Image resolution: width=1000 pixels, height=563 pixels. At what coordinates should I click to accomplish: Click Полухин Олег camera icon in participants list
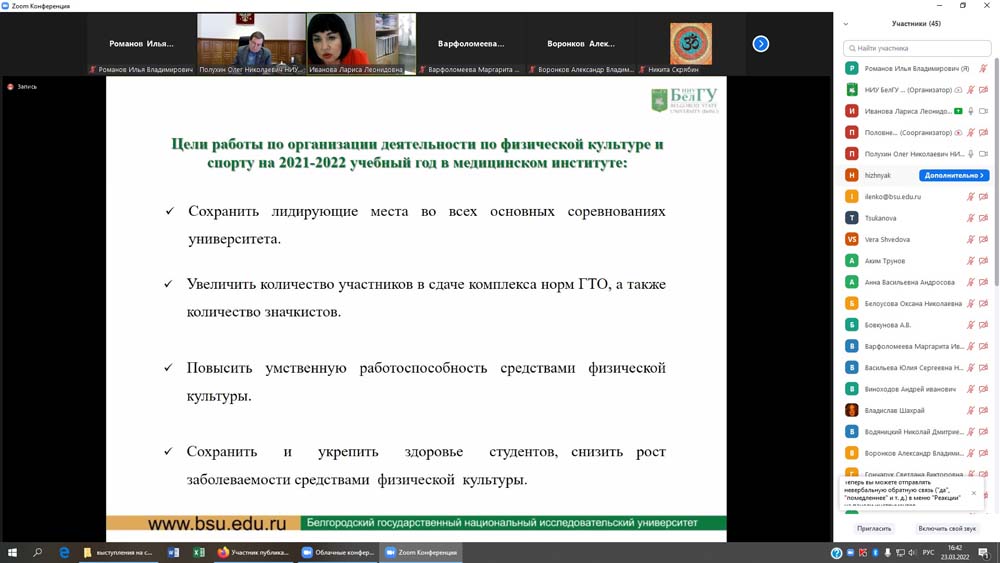983,154
